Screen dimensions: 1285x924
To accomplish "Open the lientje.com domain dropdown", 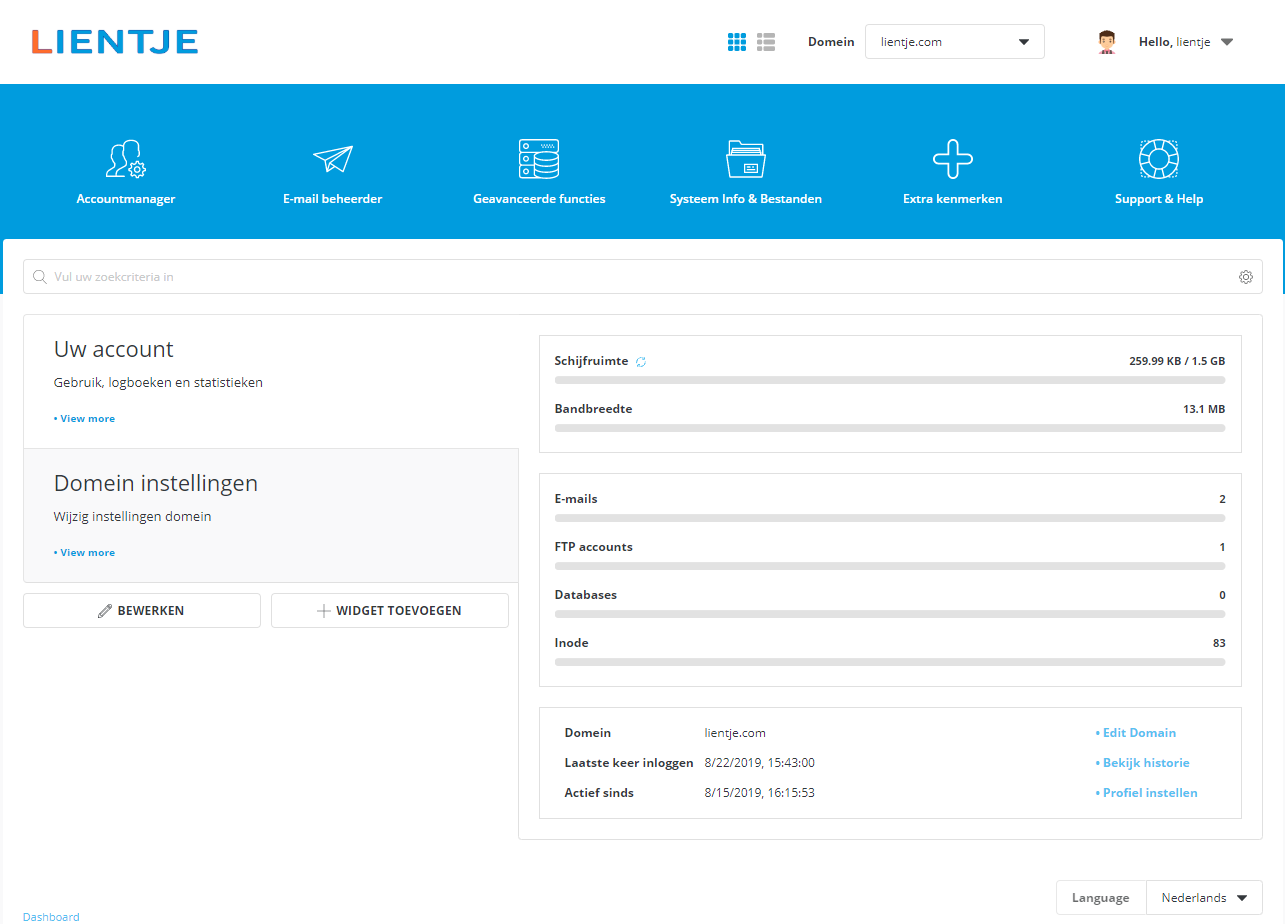I will [x=953, y=41].
